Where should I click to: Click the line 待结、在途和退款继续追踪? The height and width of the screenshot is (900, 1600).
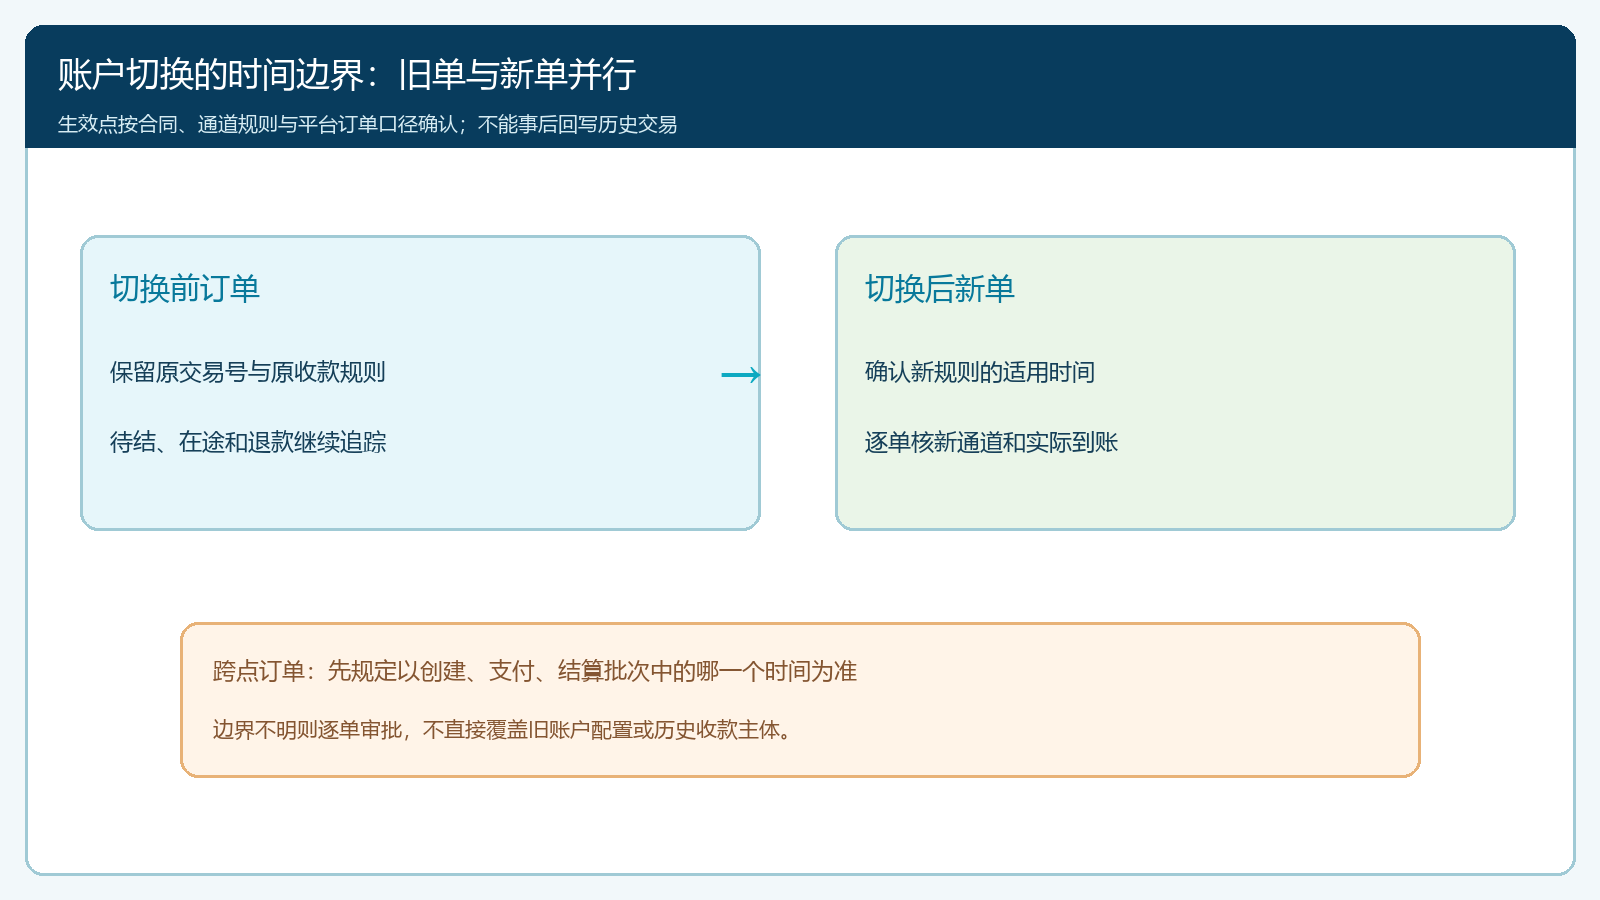point(248,442)
